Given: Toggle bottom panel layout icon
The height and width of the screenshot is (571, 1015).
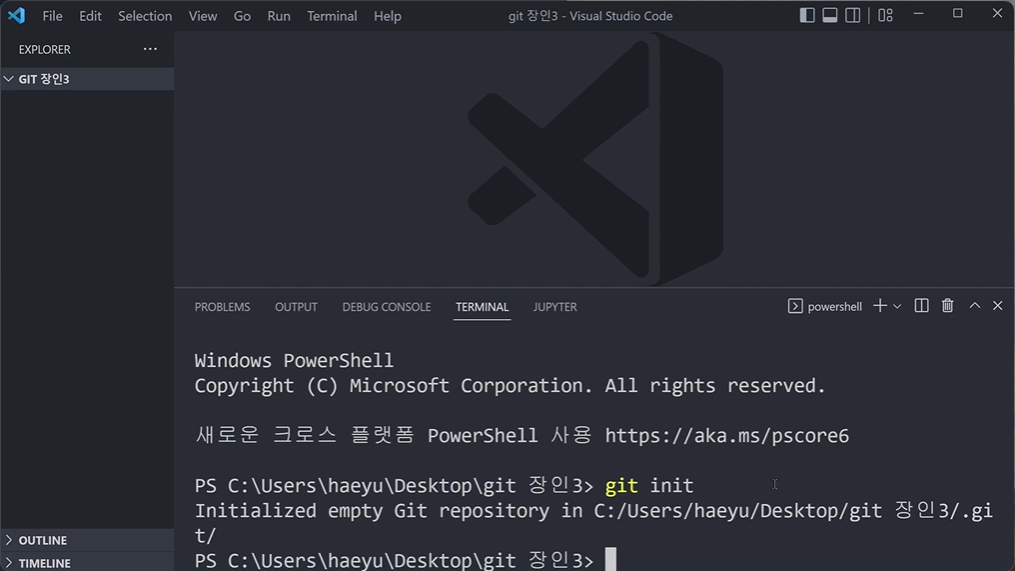Looking at the screenshot, I should [x=830, y=15].
